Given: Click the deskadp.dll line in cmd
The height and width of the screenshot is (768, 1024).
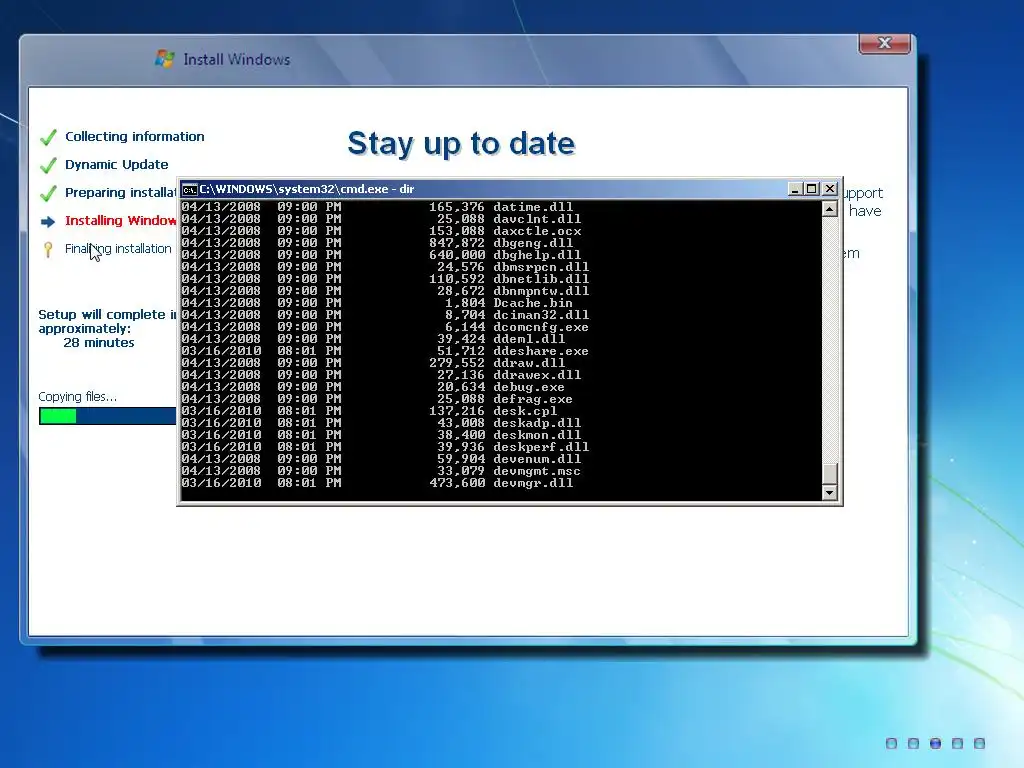Looking at the screenshot, I should 381,423.
